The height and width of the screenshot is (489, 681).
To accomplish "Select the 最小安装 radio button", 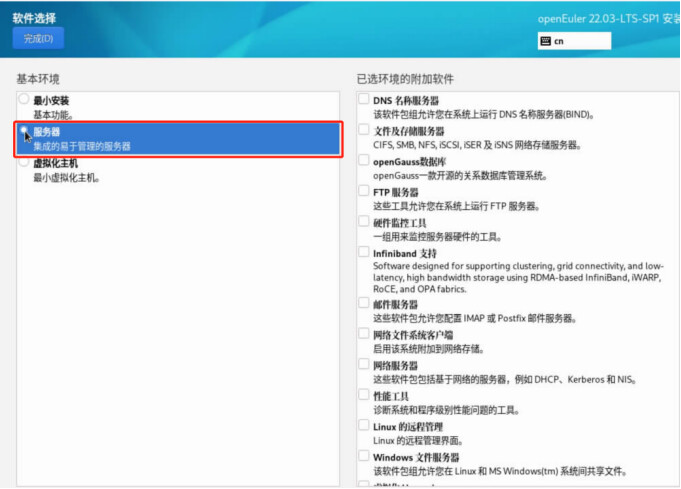I will click(x=24, y=100).
